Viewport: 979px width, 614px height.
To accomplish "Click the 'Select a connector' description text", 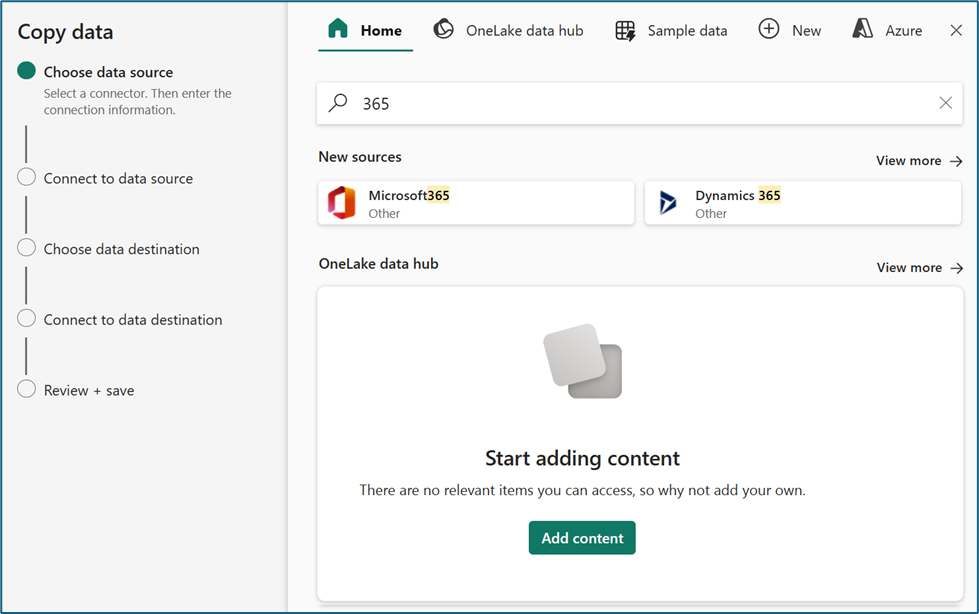I will click(137, 102).
